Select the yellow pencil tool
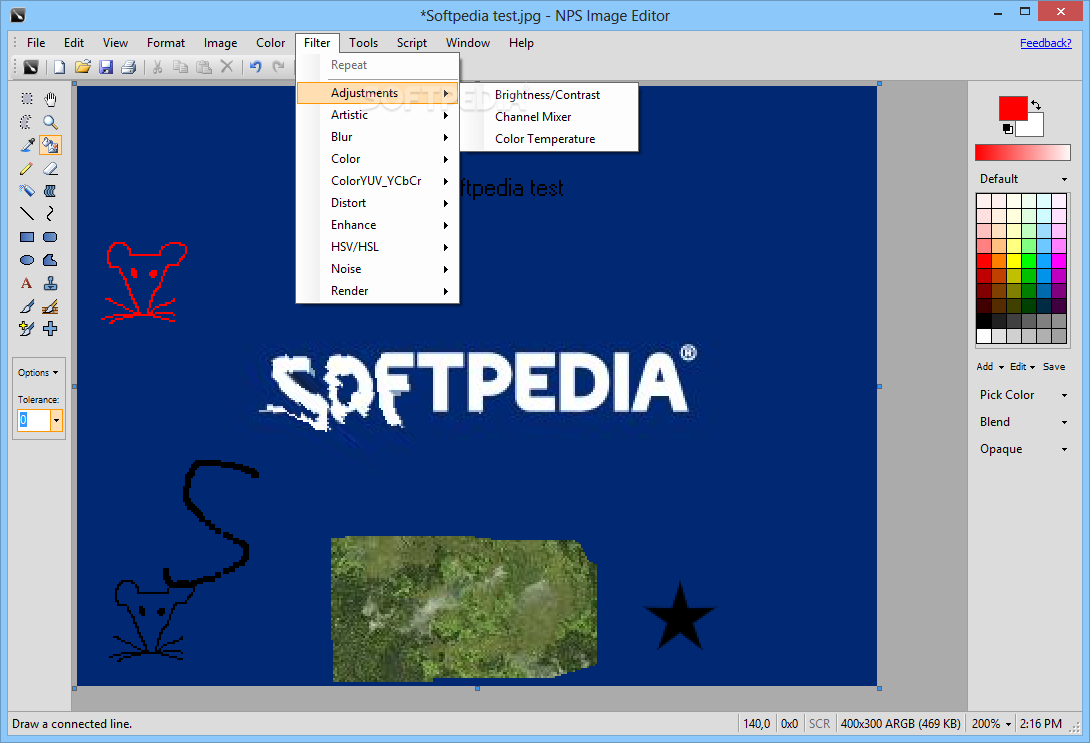1090x743 pixels. click(26, 168)
